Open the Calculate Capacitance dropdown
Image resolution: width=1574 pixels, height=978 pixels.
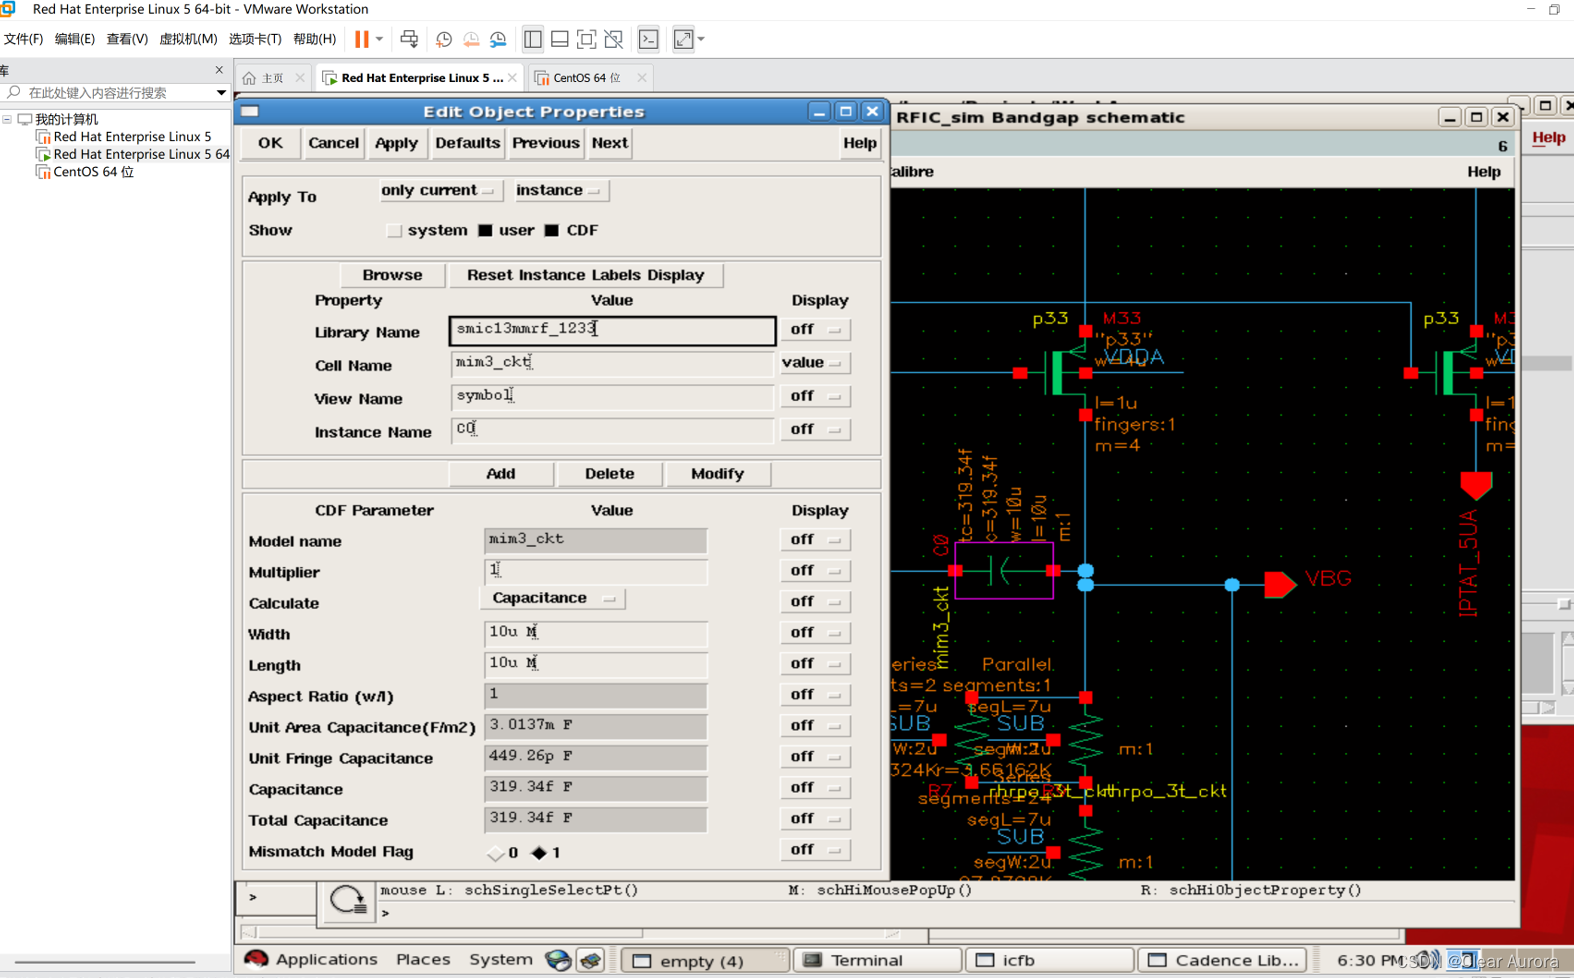[553, 598]
